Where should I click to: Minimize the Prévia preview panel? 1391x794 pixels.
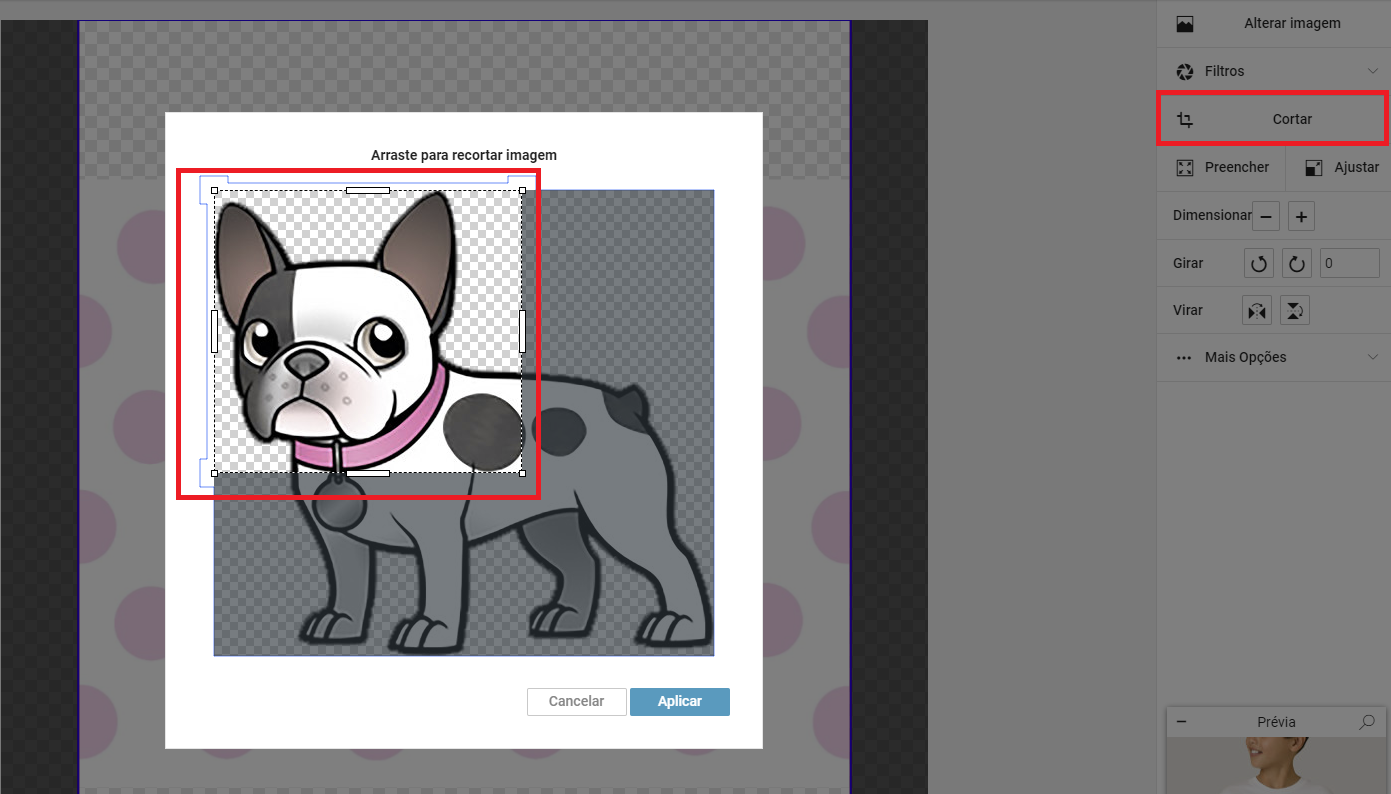[x=1181, y=722]
